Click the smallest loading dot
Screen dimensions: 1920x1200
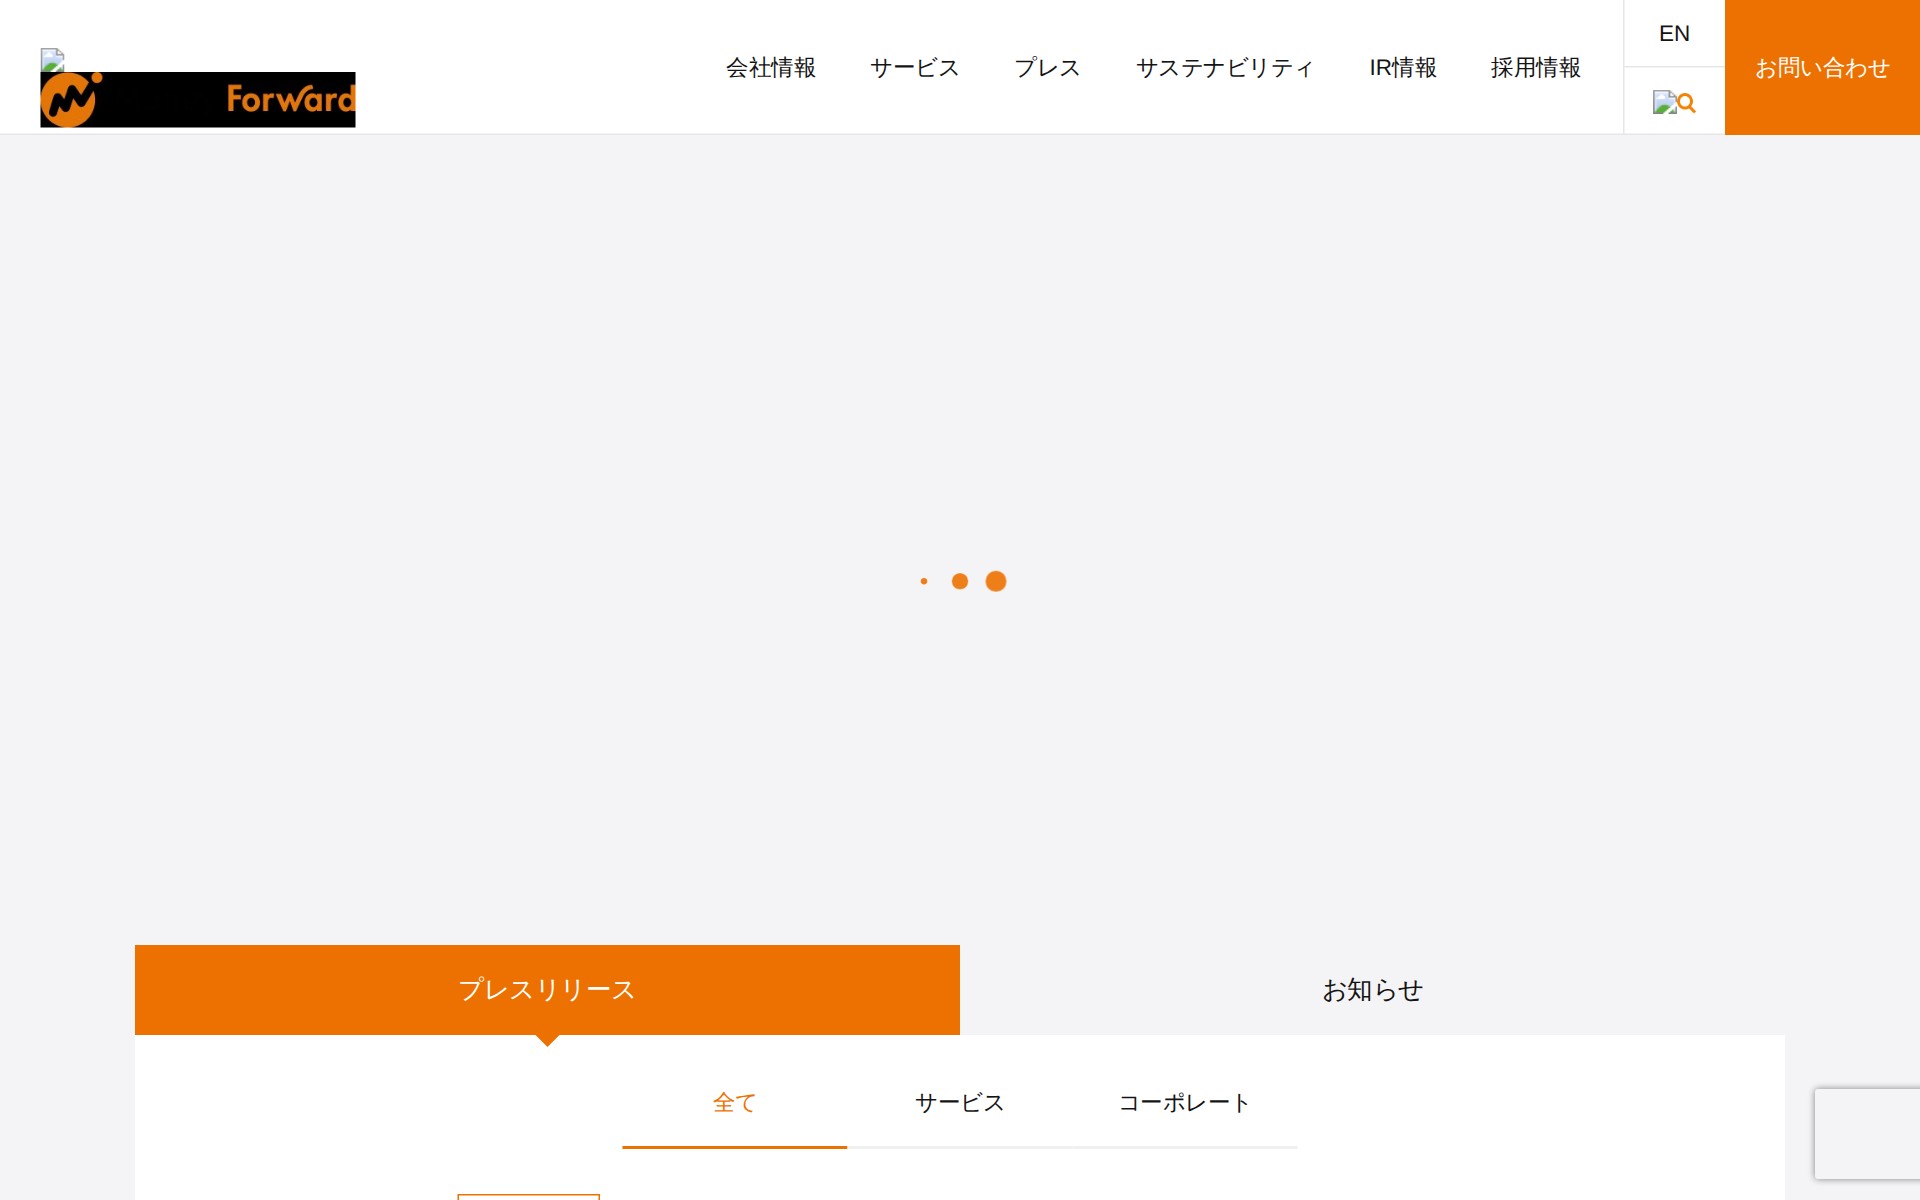coord(924,581)
